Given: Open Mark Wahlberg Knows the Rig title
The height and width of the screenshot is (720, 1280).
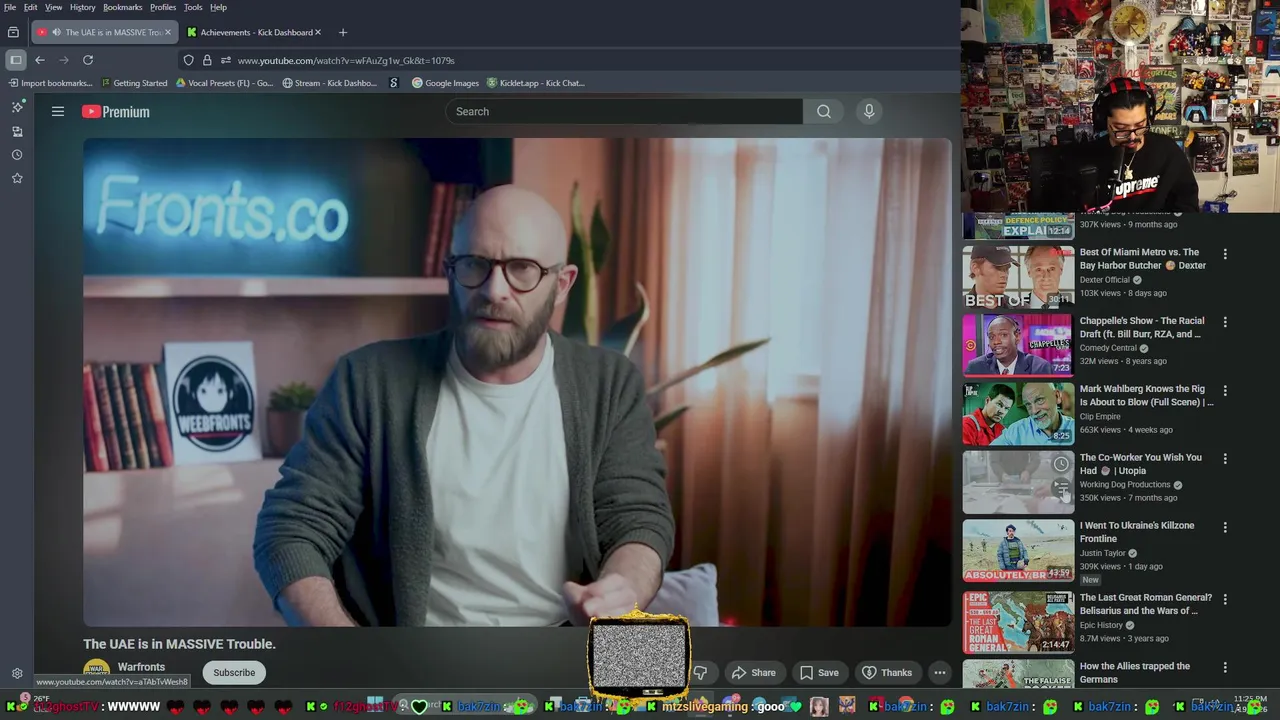Looking at the screenshot, I should point(1146,396).
